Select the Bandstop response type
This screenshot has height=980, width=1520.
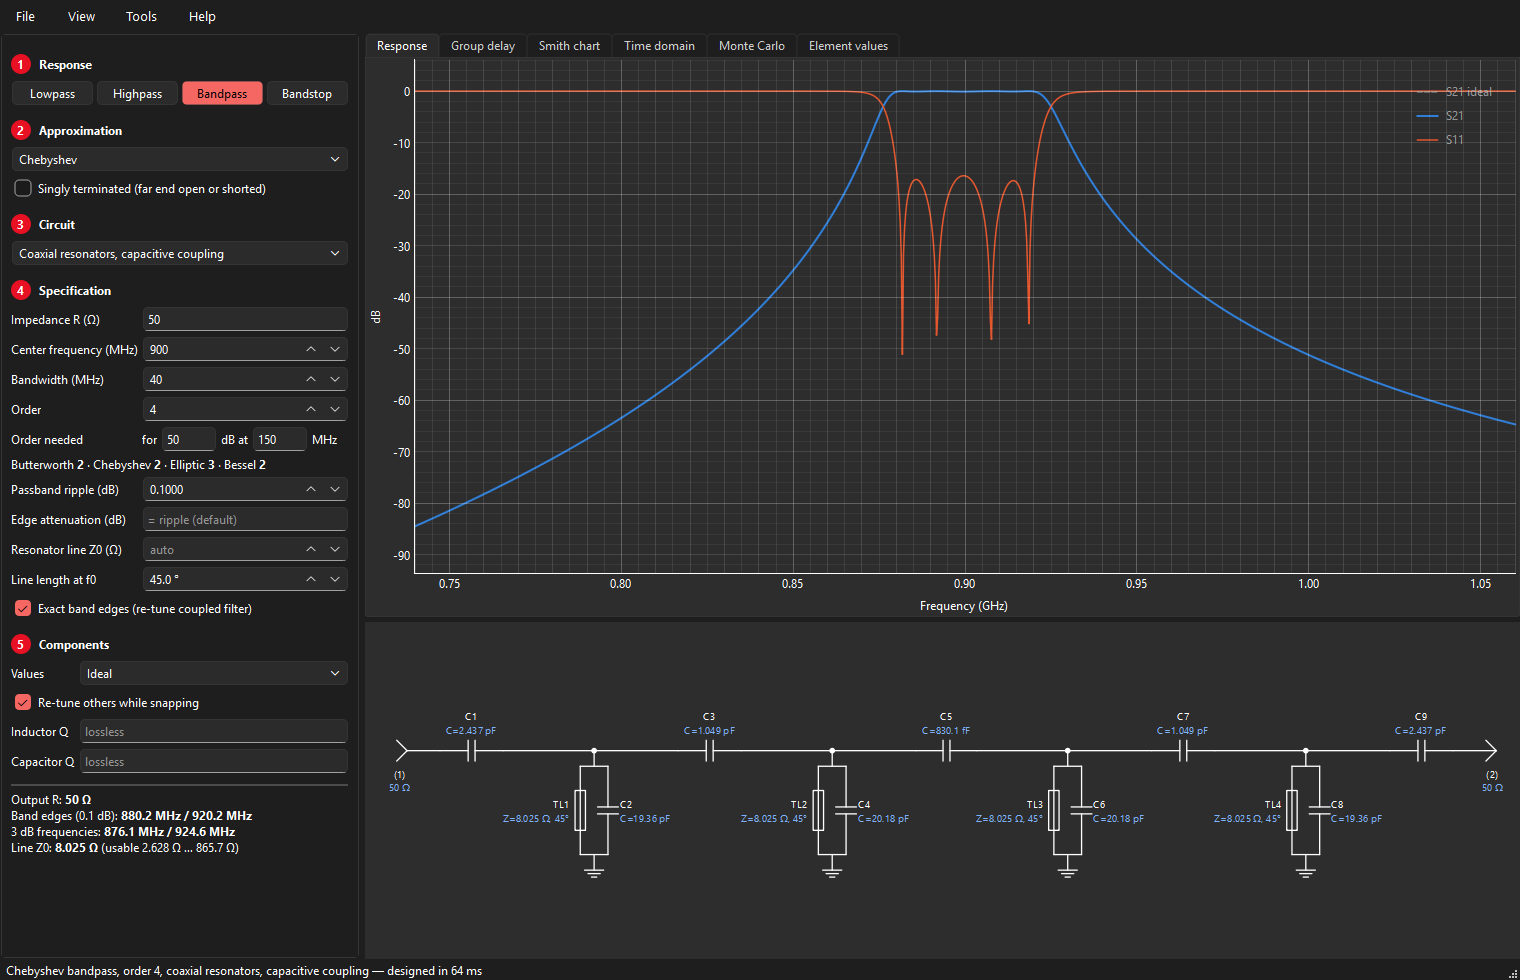click(x=307, y=93)
